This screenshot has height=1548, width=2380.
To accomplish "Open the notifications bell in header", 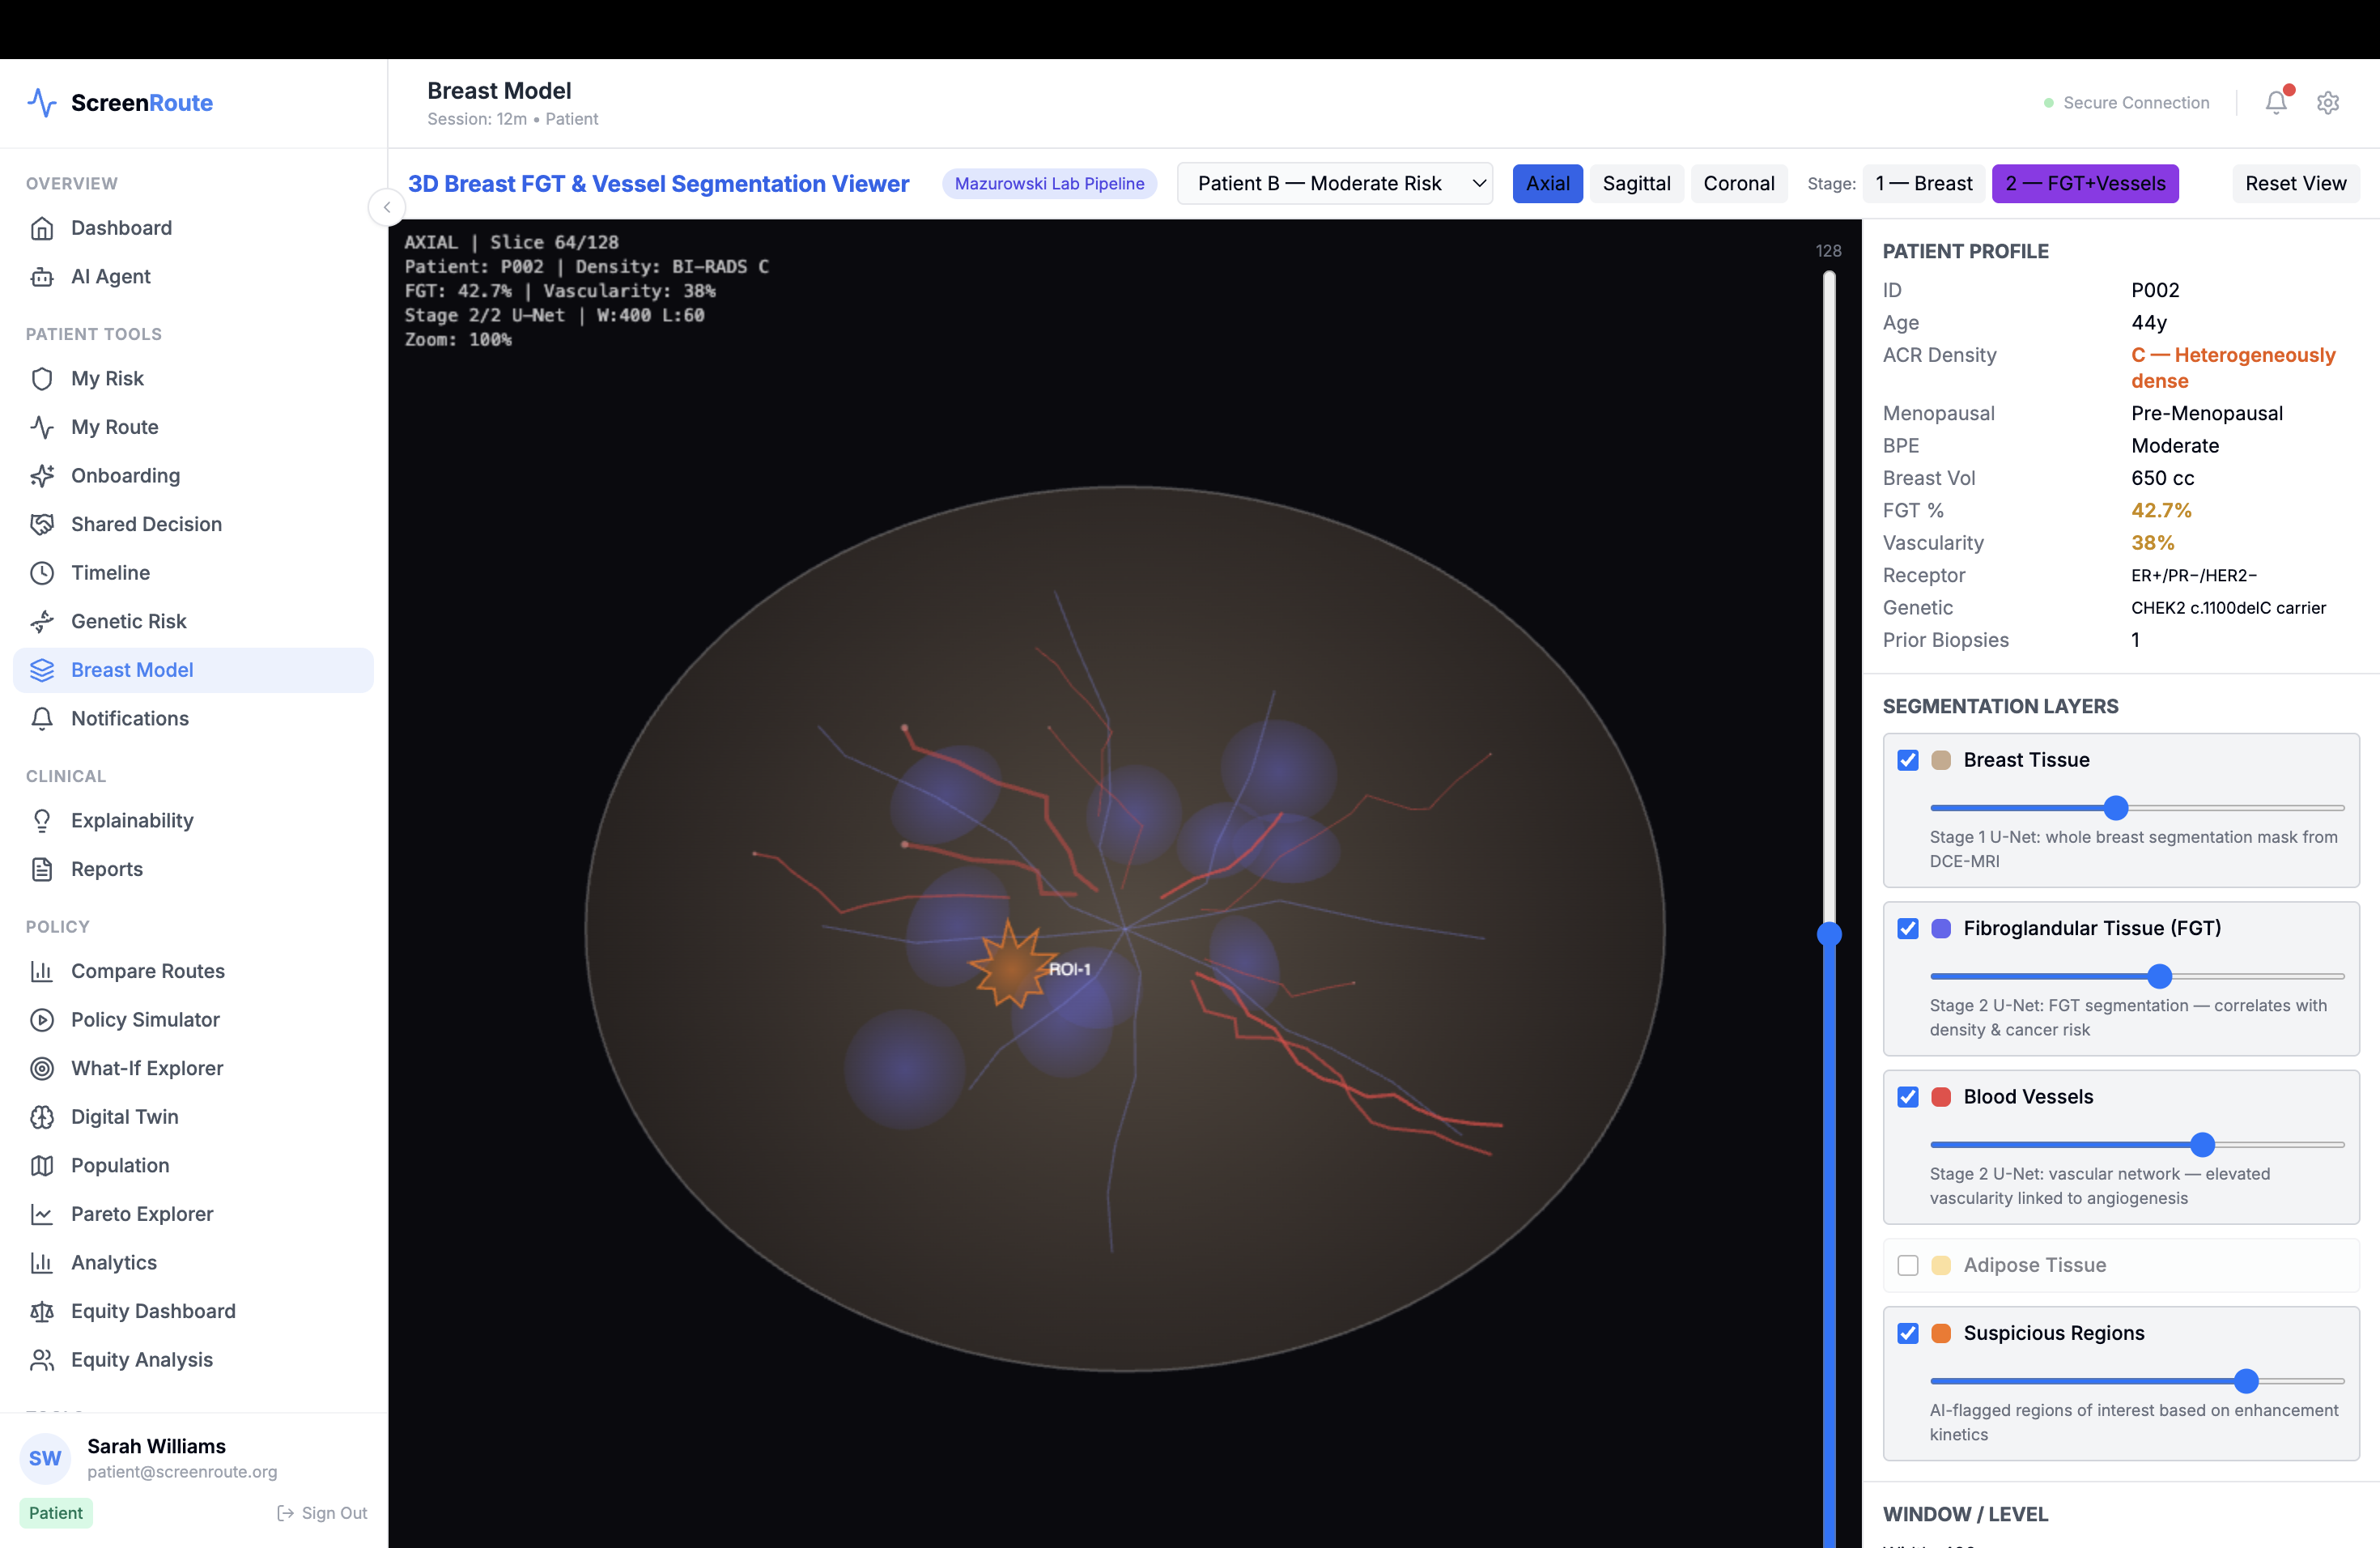I will [2276, 102].
